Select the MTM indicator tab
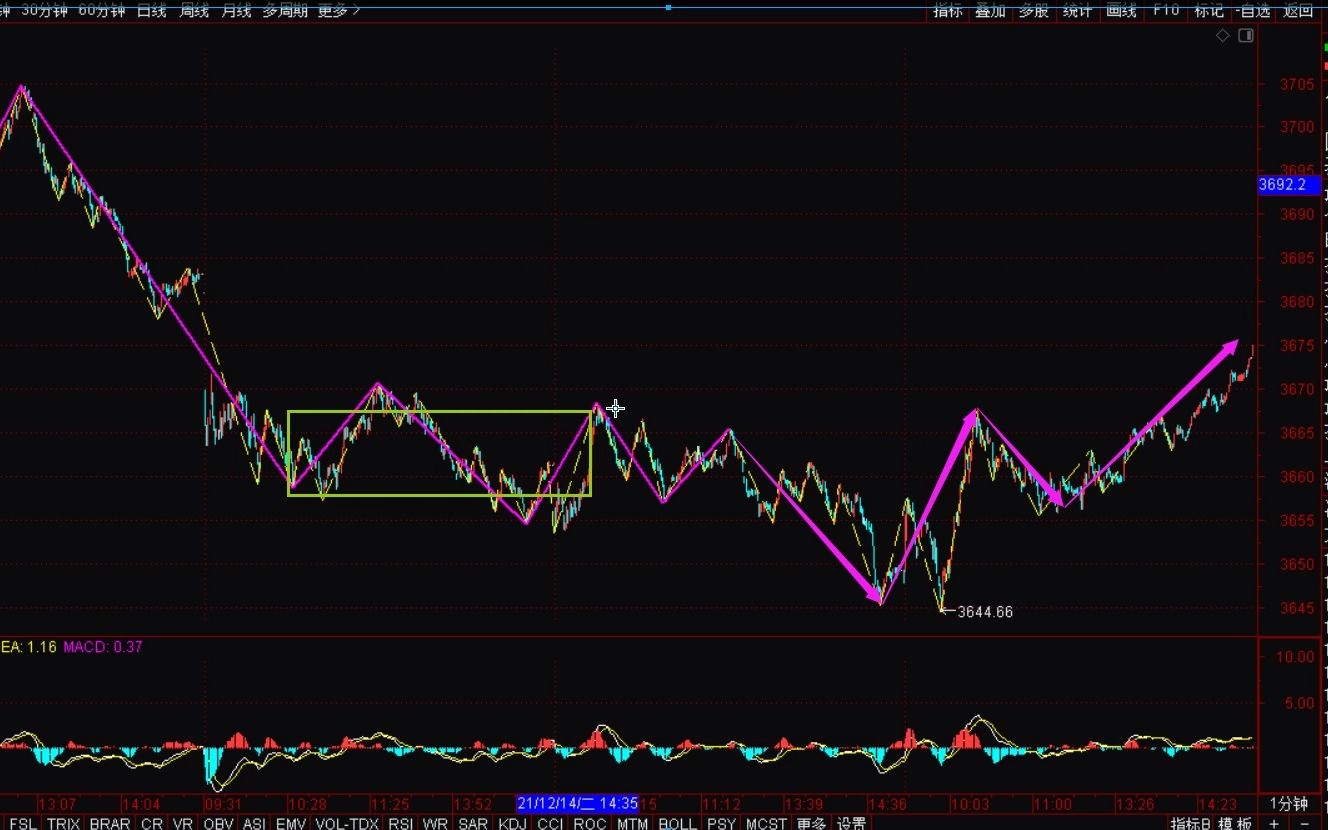The height and width of the screenshot is (830, 1328). tap(632, 823)
